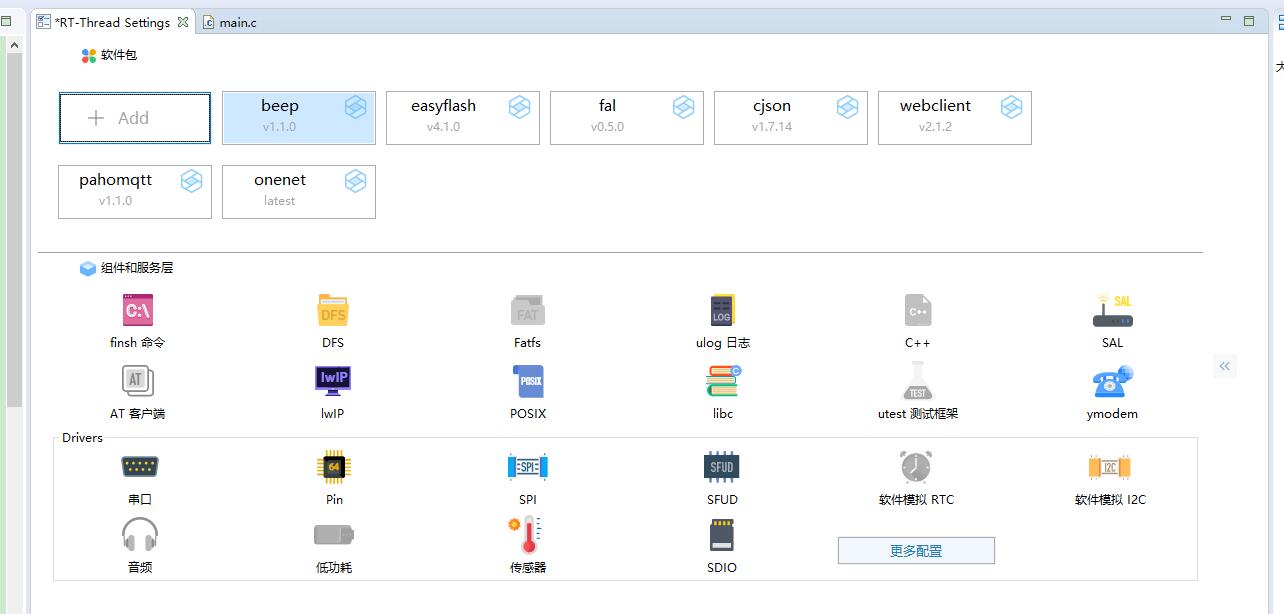The height and width of the screenshot is (614, 1284).
Task: Click the libc books icon
Action: [x=722, y=381]
